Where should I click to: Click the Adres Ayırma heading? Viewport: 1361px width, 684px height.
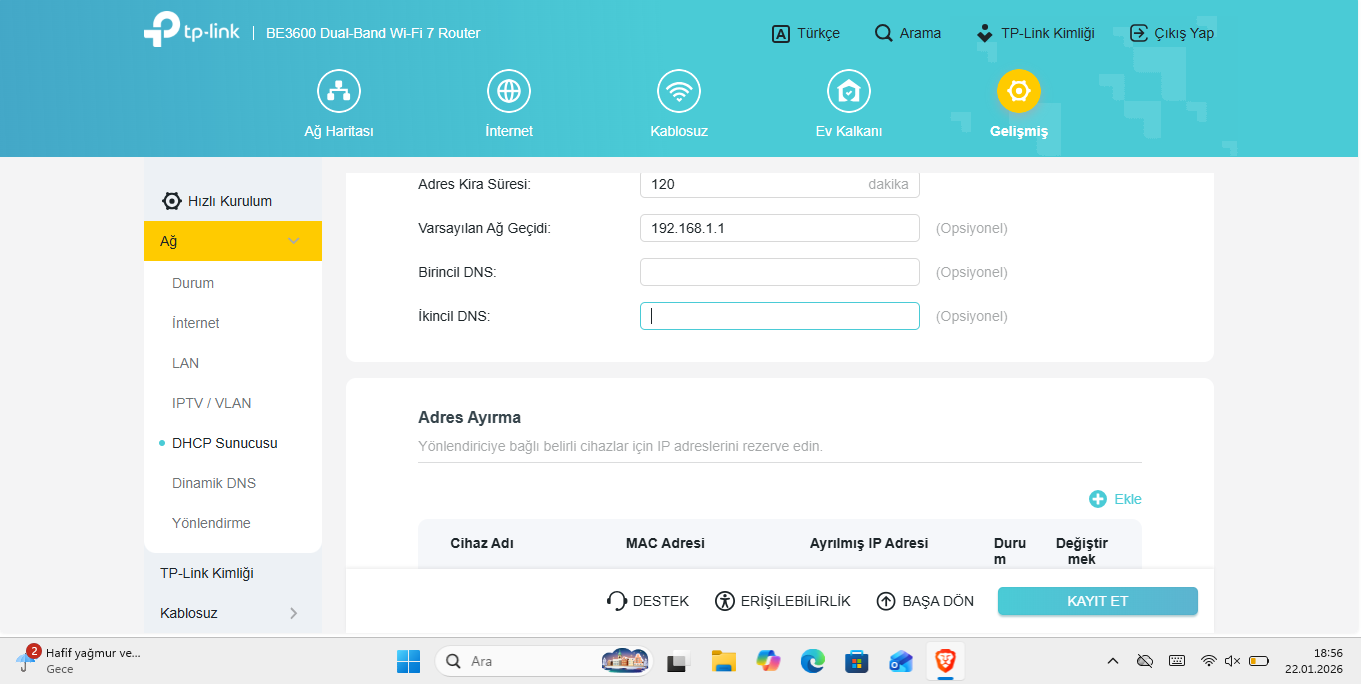469,417
